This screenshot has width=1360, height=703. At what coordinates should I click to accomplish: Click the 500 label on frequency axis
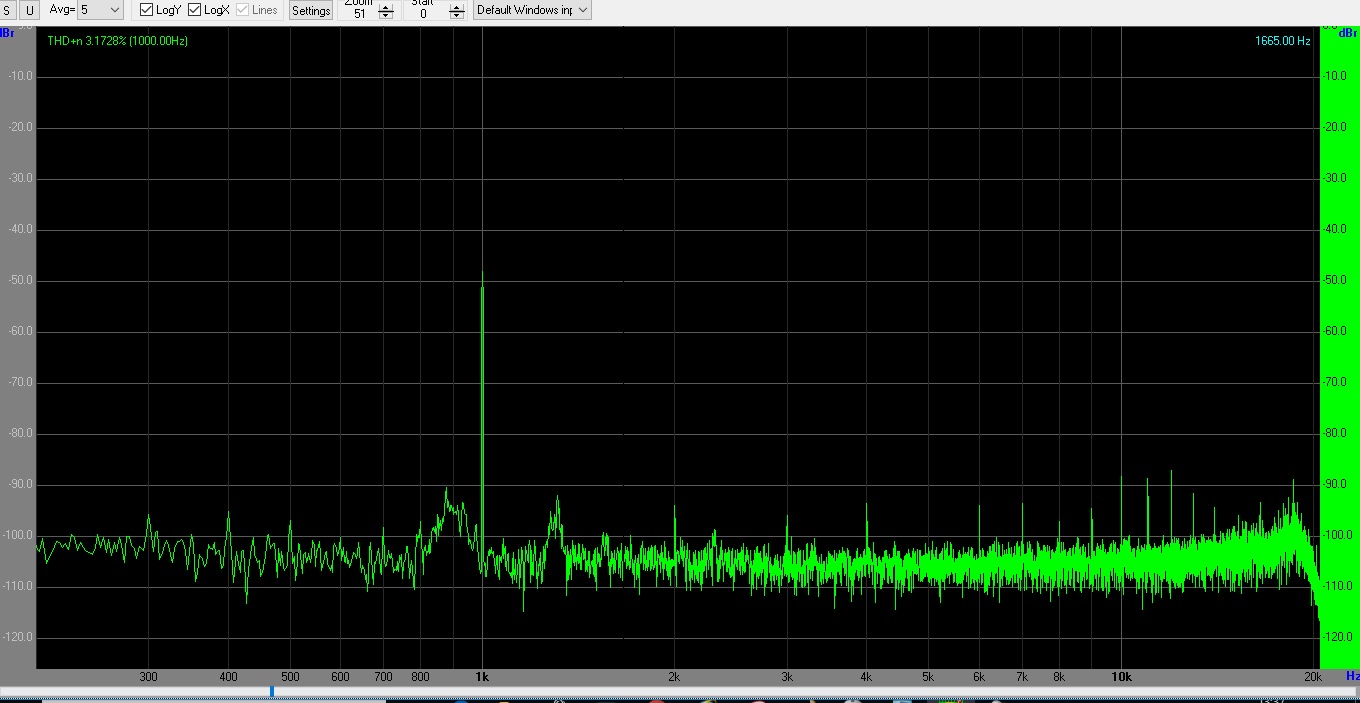click(x=290, y=677)
